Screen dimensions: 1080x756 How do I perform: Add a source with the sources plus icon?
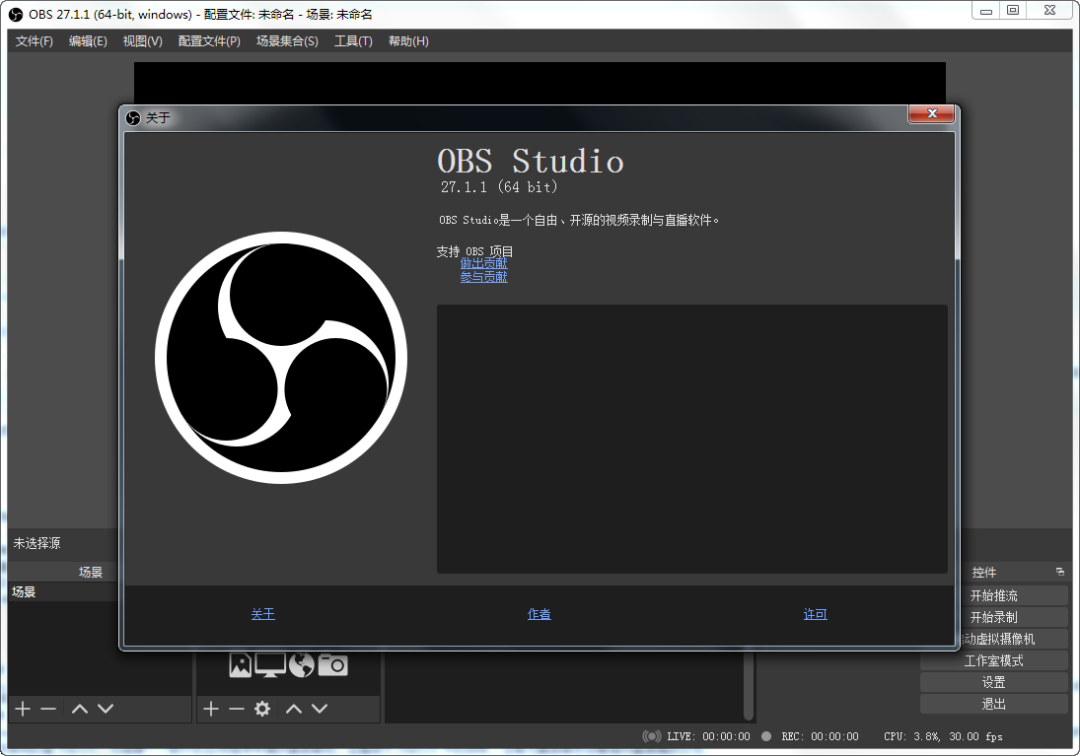coord(211,709)
